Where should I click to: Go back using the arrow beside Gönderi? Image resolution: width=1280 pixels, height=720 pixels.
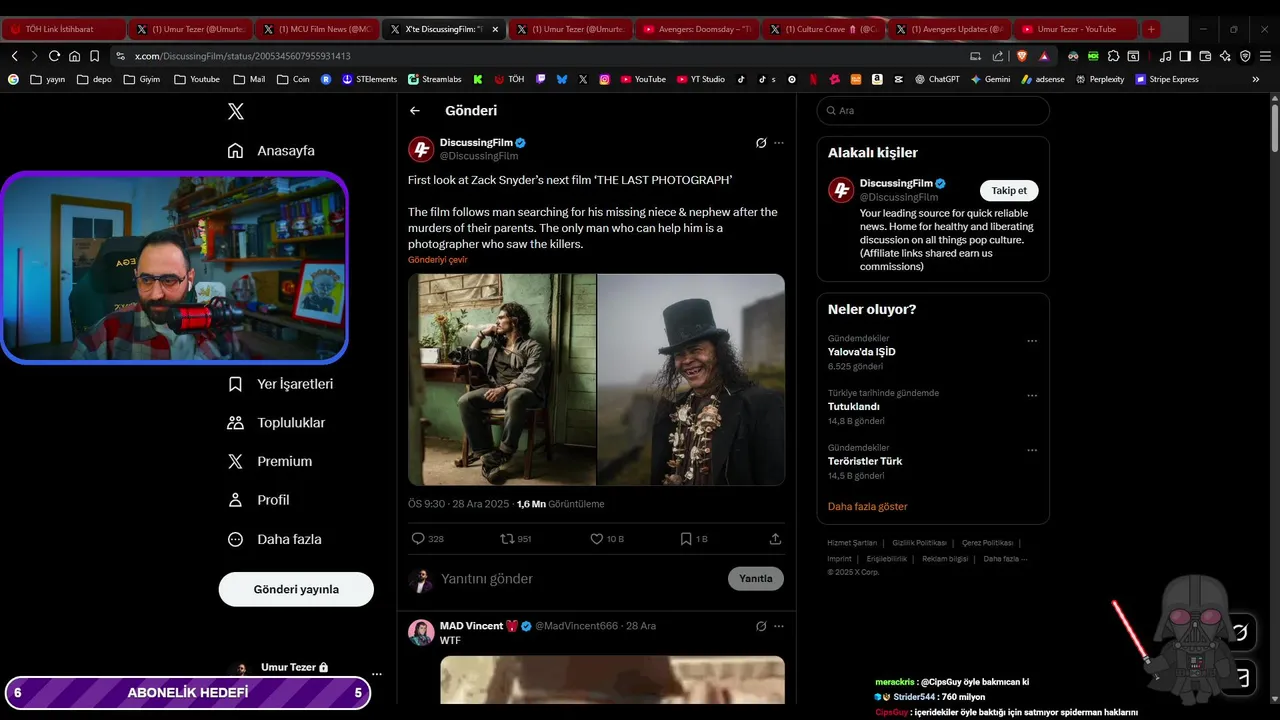pyautogui.click(x=415, y=111)
